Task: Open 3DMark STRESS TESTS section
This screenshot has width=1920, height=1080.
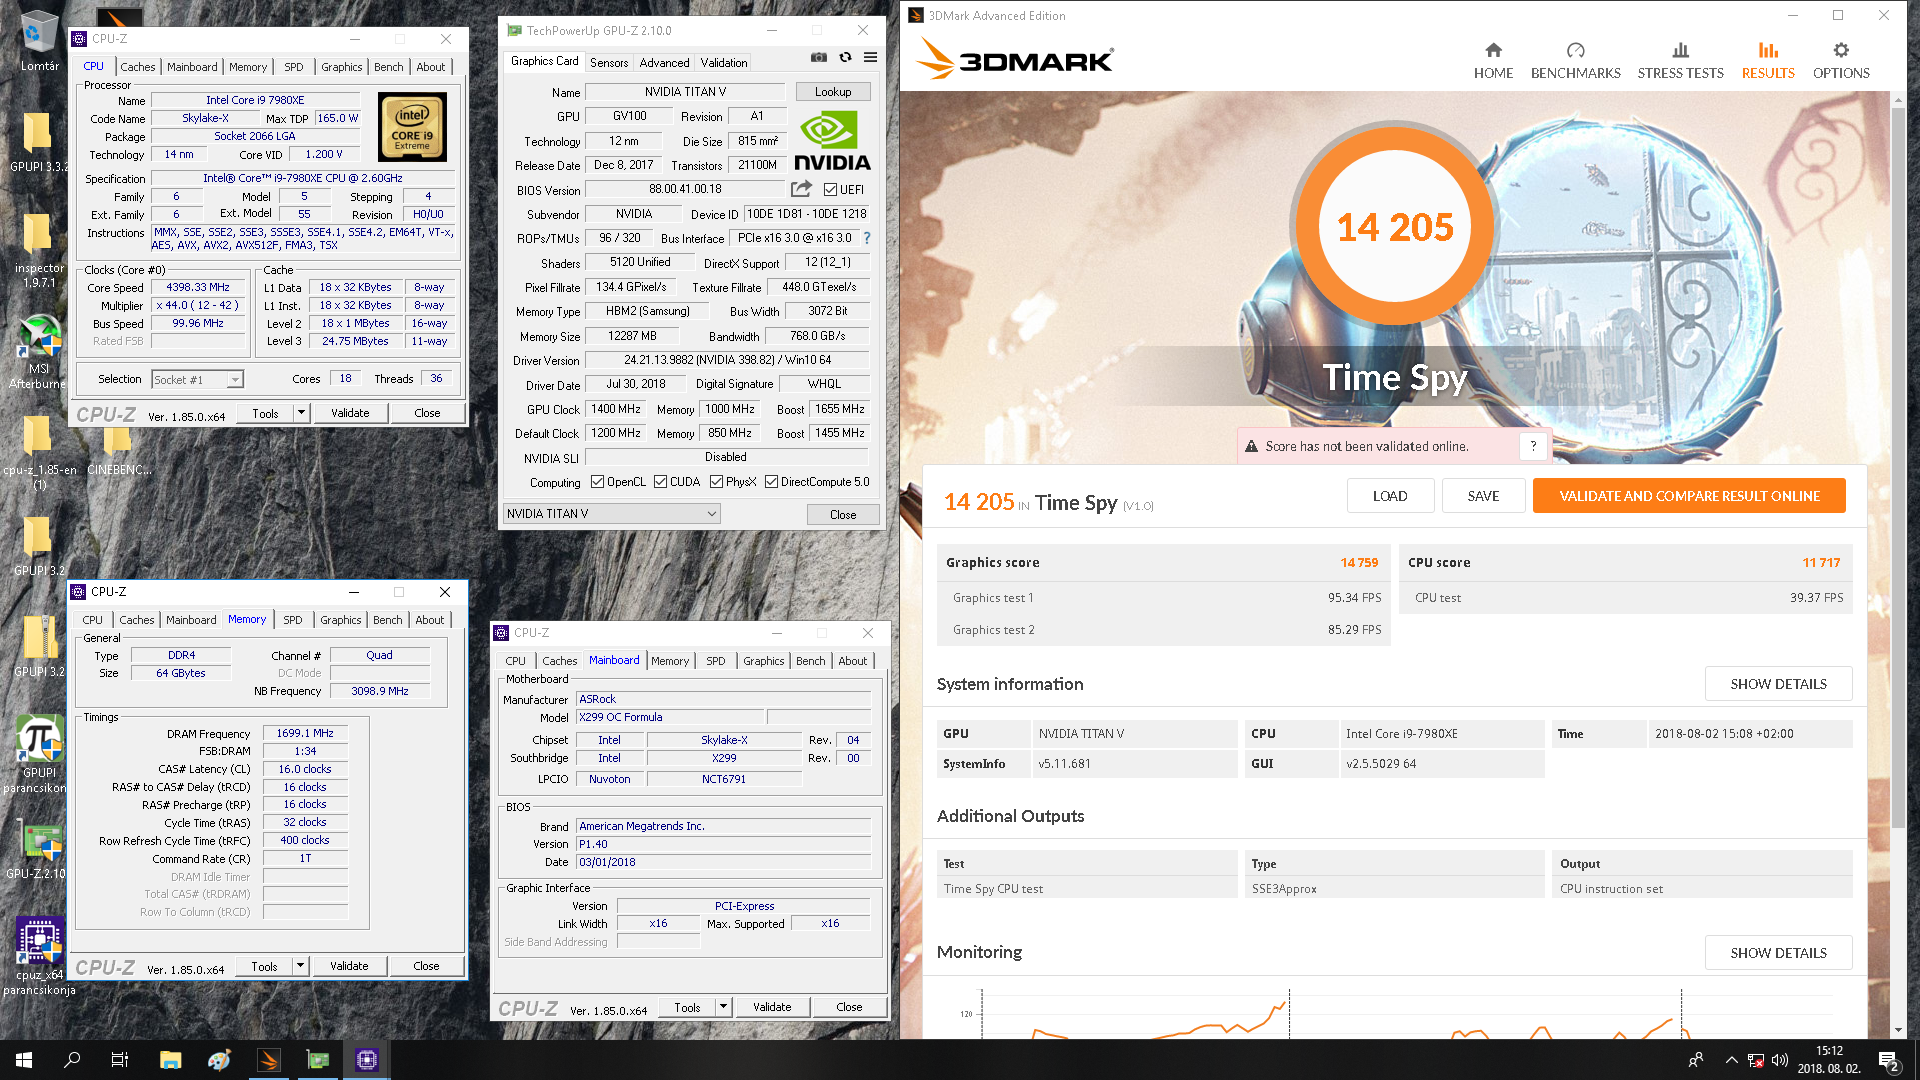Action: 1680,61
